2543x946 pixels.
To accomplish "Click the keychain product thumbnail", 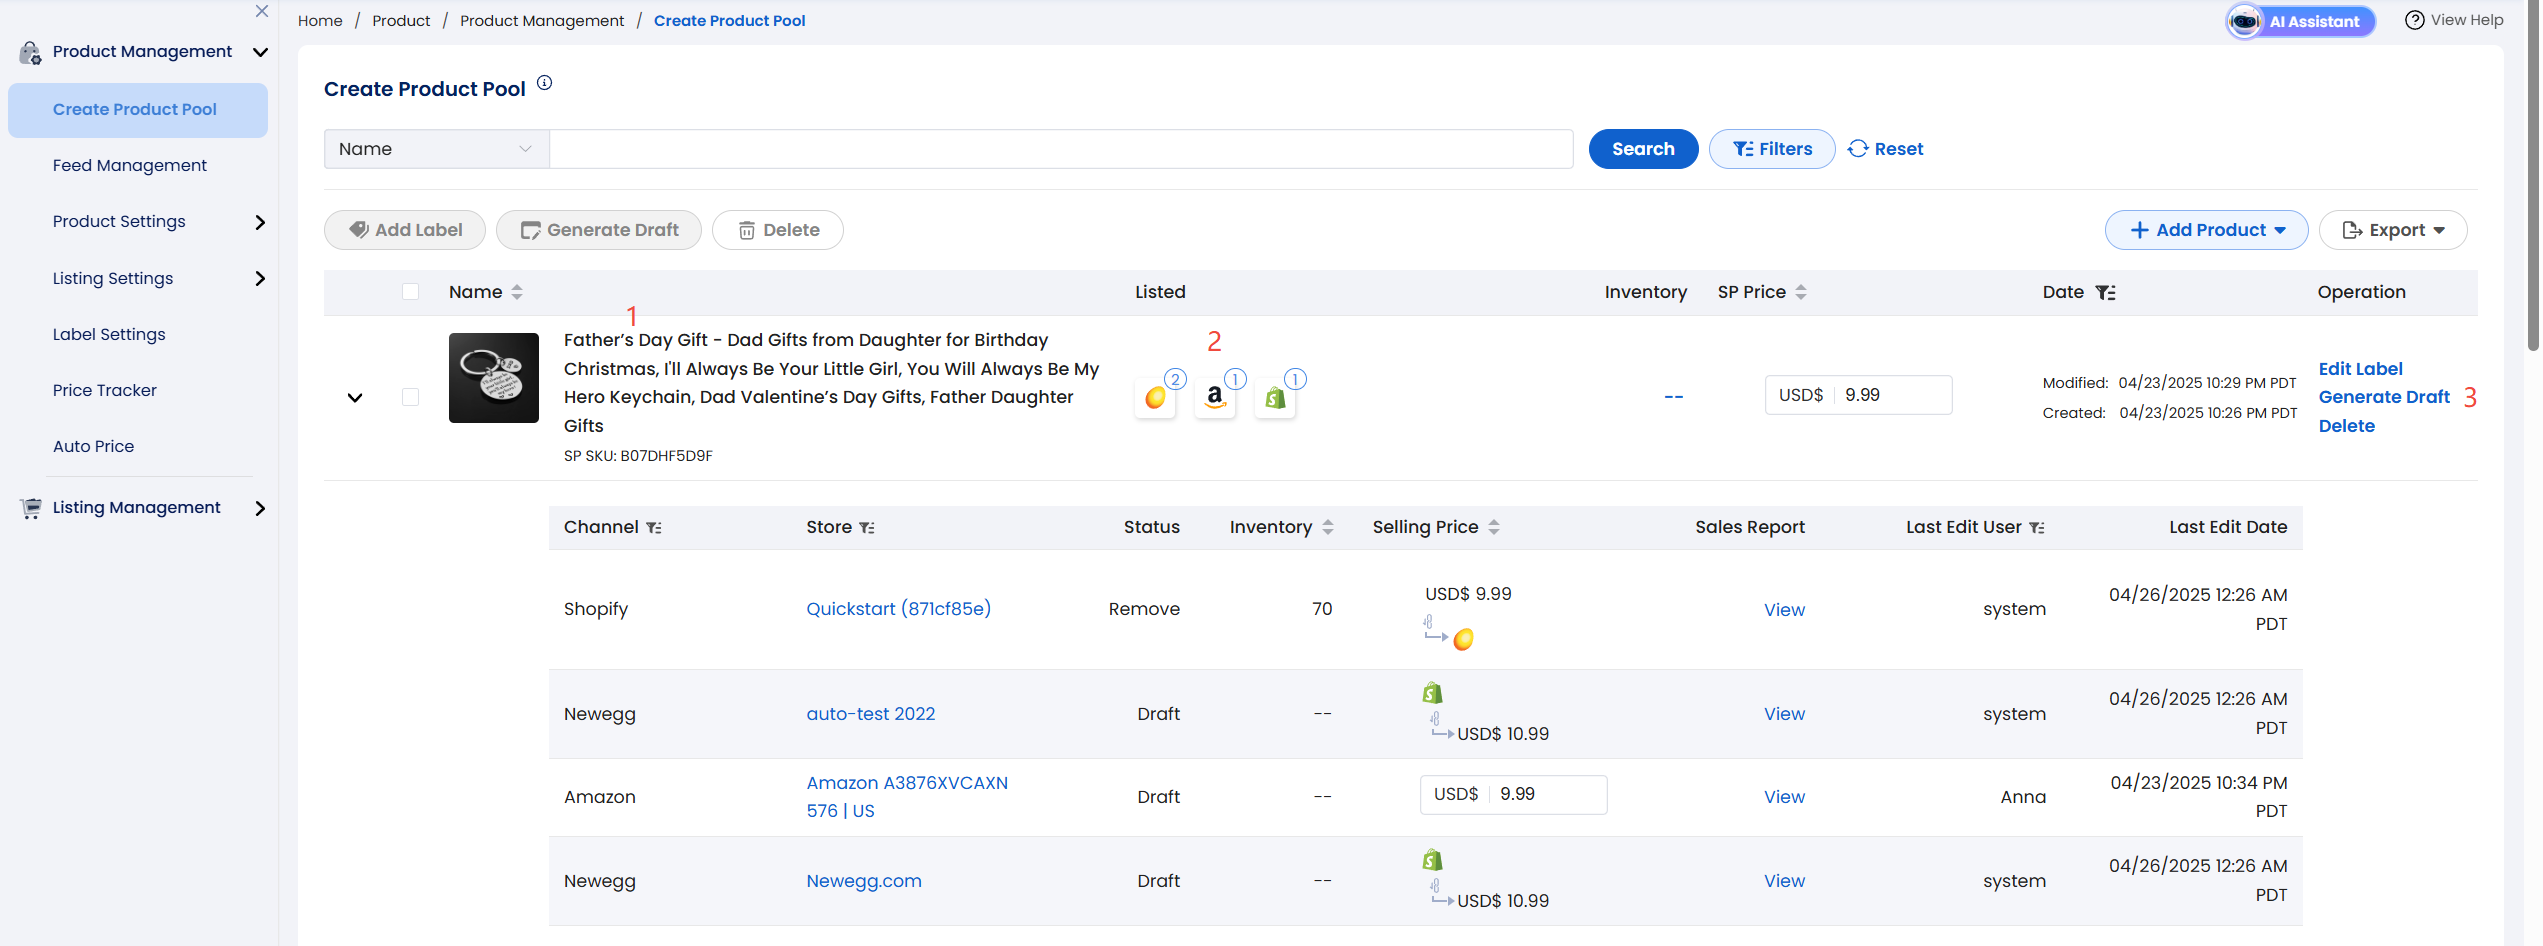I will tap(494, 378).
